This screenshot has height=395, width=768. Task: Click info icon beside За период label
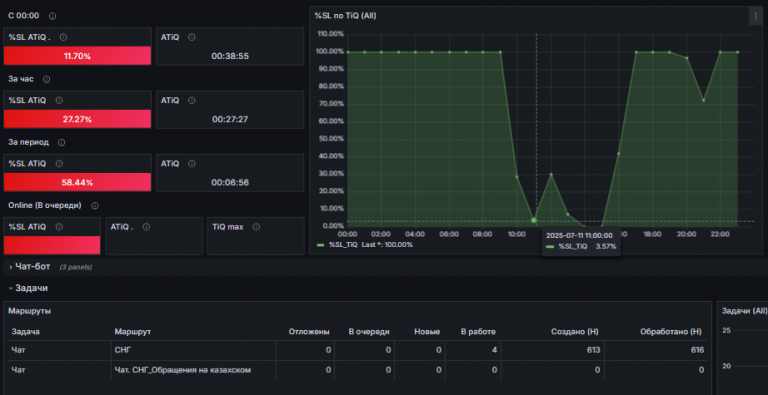[61, 142]
